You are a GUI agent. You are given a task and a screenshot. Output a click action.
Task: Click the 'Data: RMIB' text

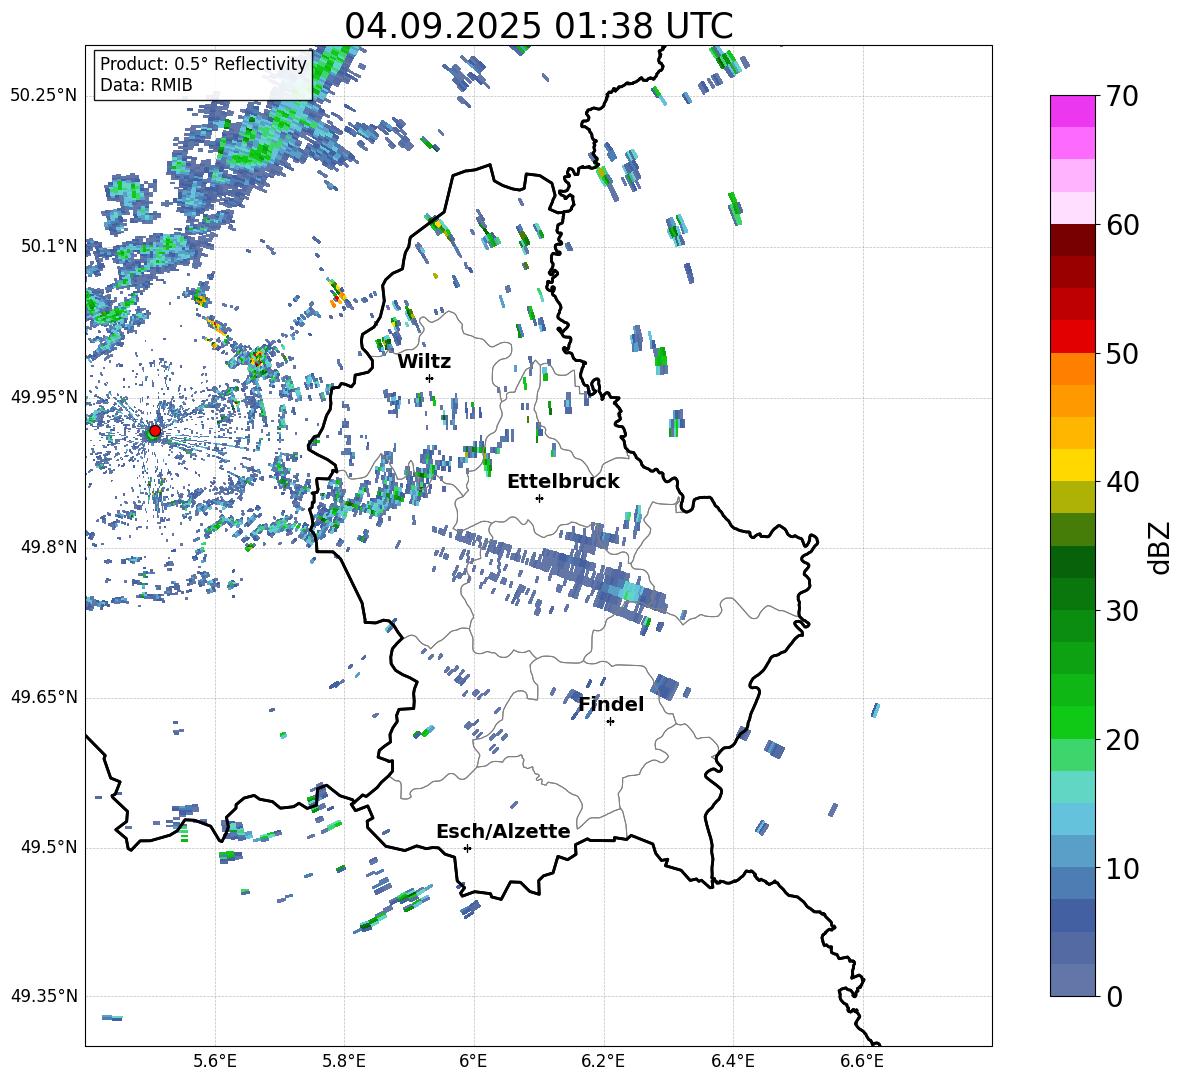(146, 85)
